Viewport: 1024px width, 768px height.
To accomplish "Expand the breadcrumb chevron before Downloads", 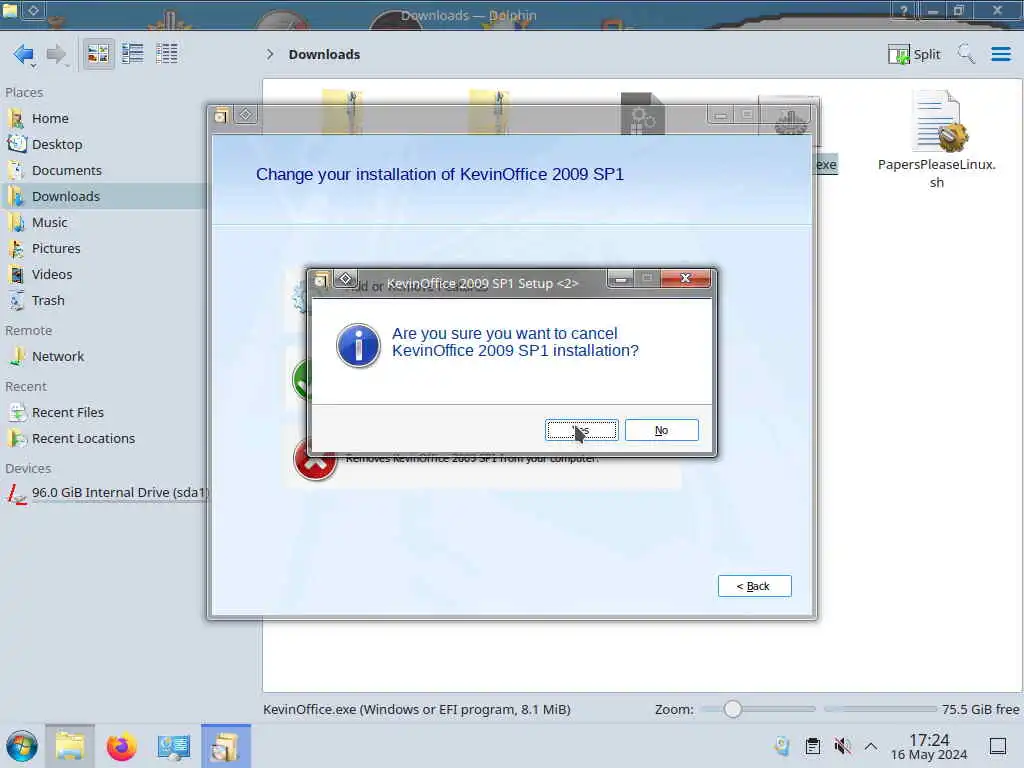I will click(x=270, y=54).
